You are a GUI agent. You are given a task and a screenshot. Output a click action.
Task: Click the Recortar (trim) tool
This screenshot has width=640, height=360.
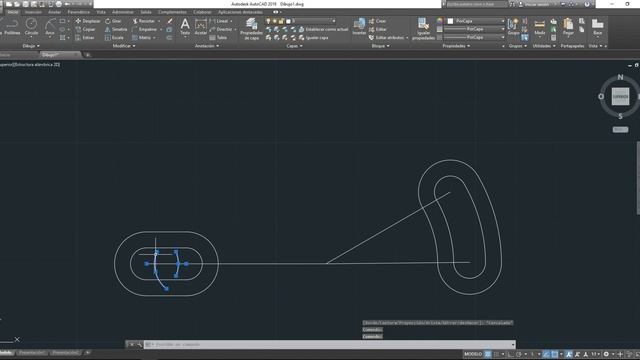(144, 21)
